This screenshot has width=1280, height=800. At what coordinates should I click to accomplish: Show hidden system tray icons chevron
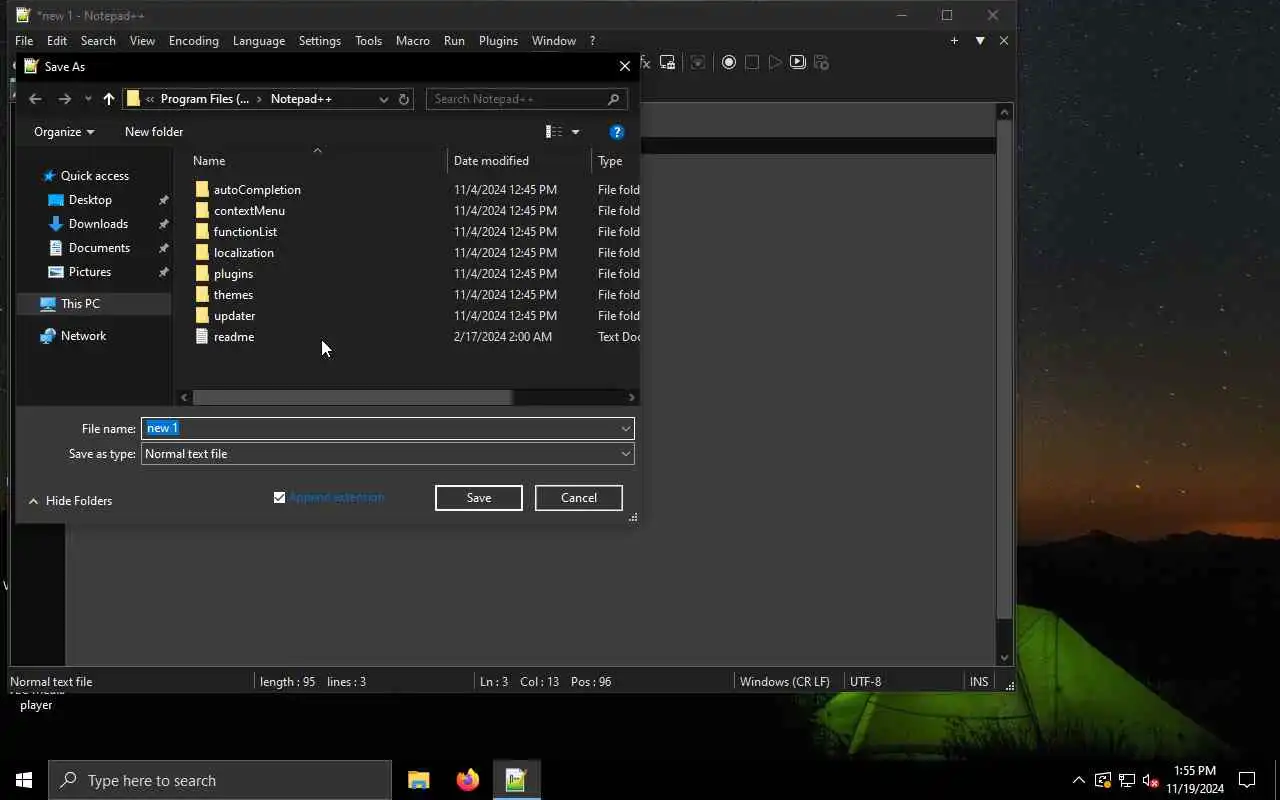(x=1078, y=780)
